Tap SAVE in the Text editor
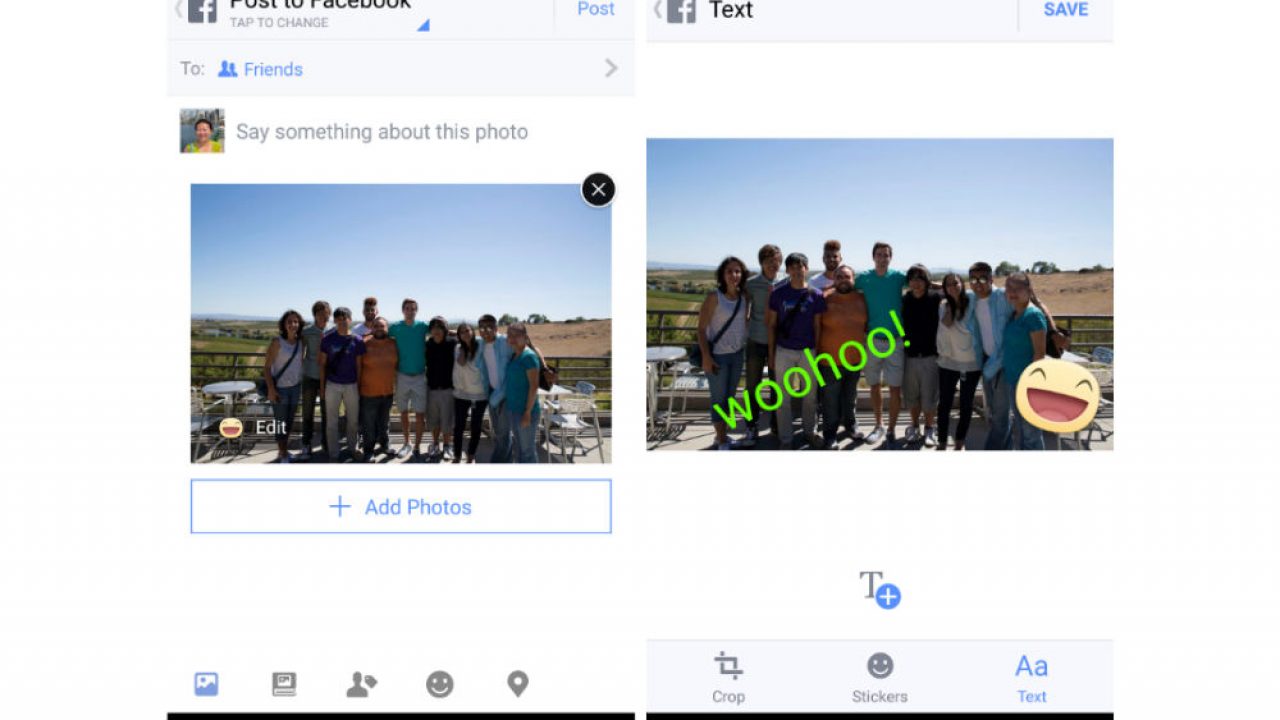Image resolution: width=1280 pixels, height=720 pixels. point(1066,9)
